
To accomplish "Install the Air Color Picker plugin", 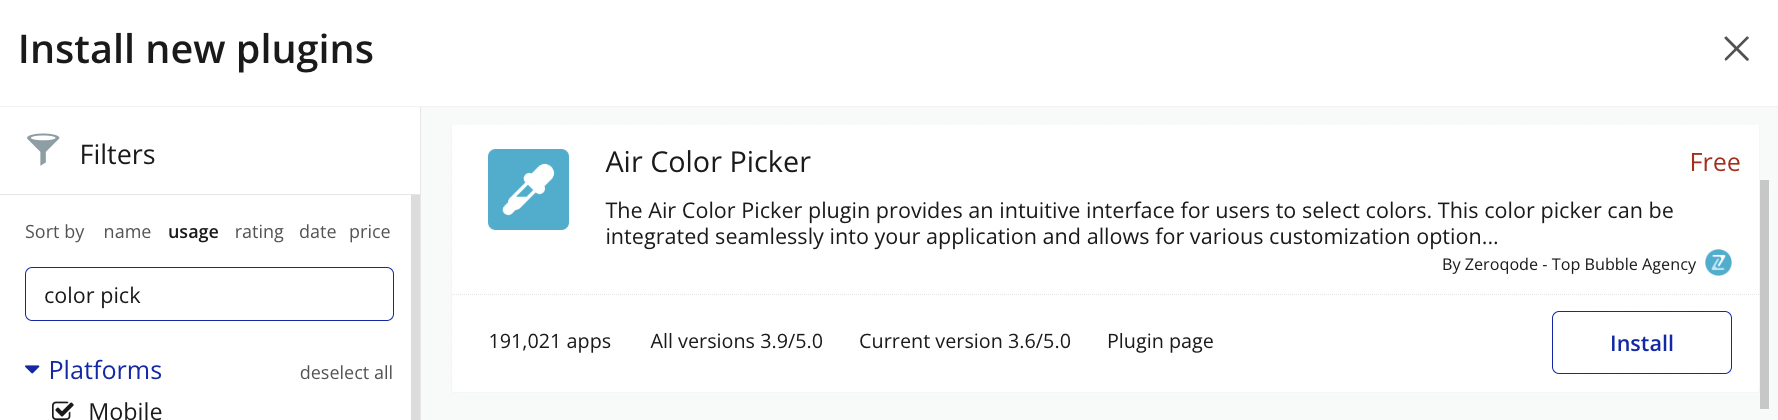I will [x=1641, y=343].
